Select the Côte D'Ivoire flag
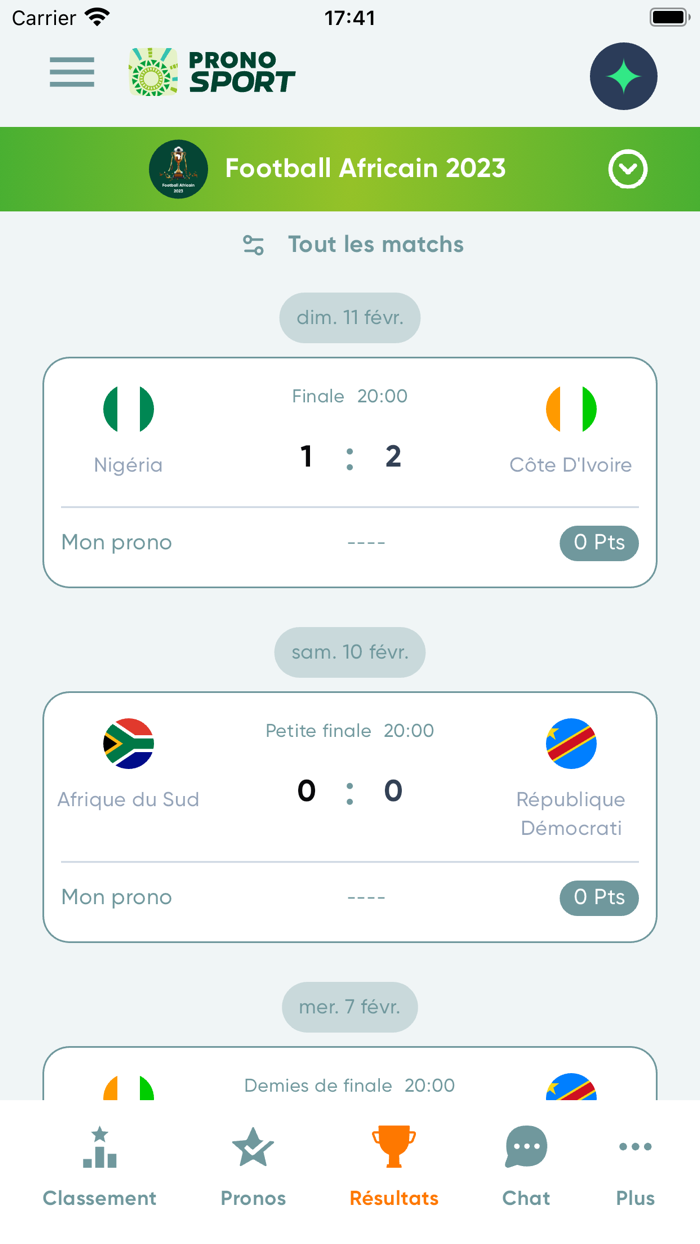The height and width of the screenshot is (1244, 700). coord(571,408)
